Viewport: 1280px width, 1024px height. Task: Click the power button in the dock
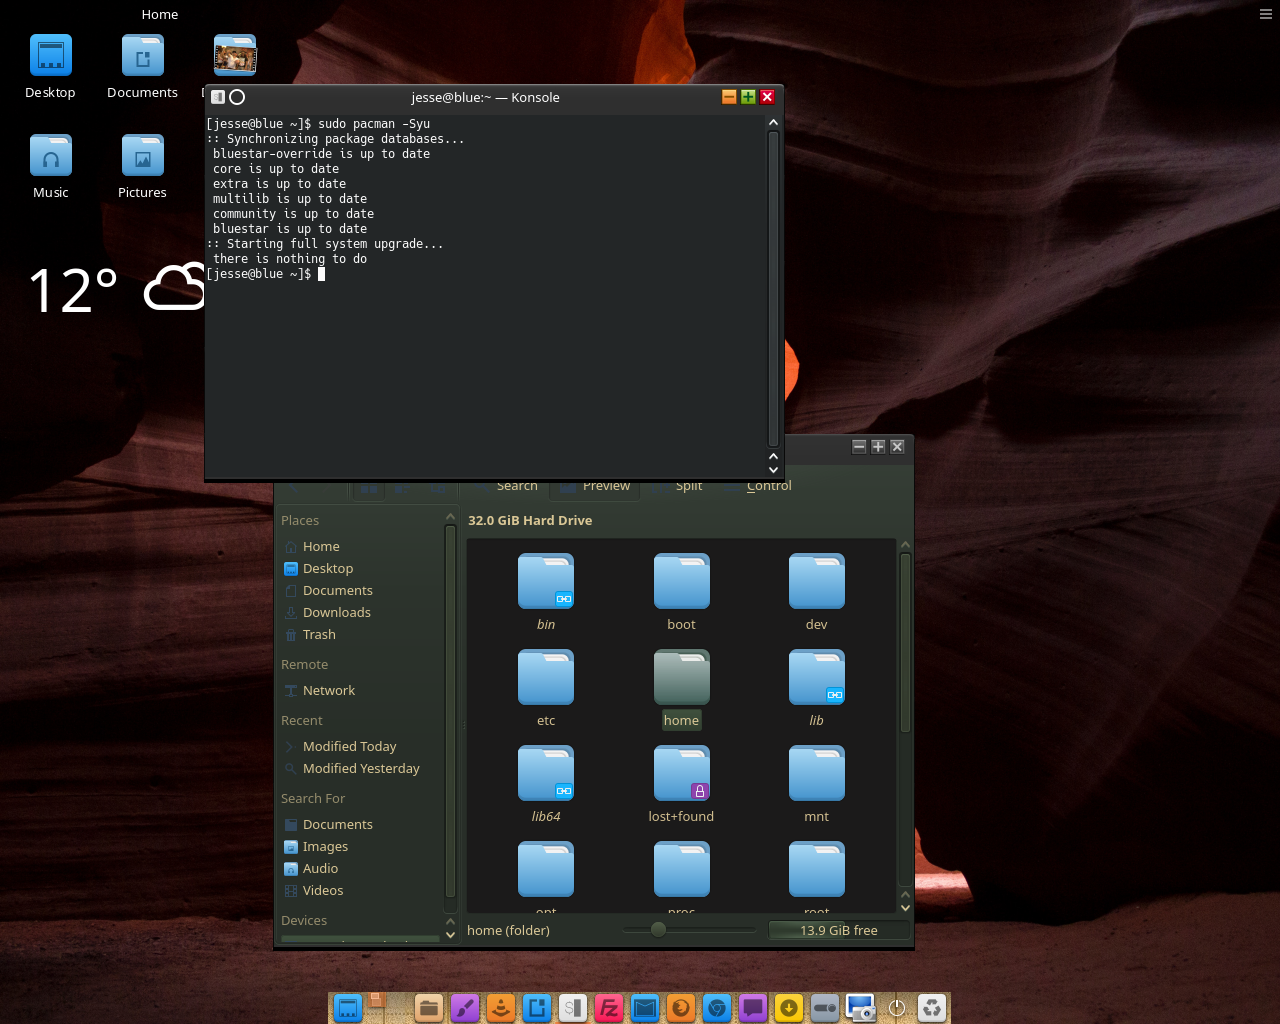click(897, 1008)
